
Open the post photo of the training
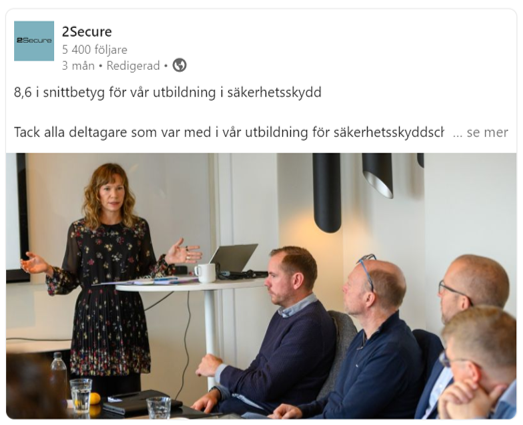pos(261,286)
